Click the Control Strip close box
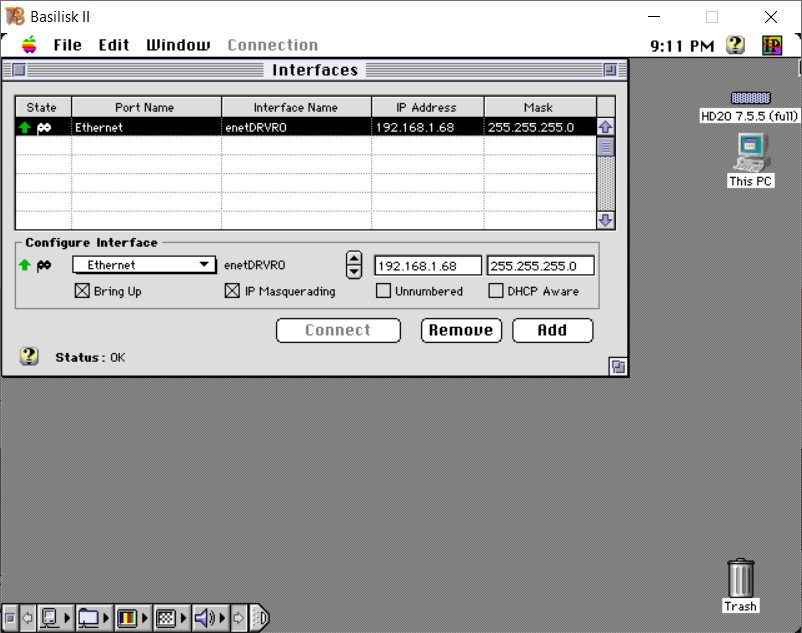Viewport: 802px width, 633px height. tap(10, 618)
